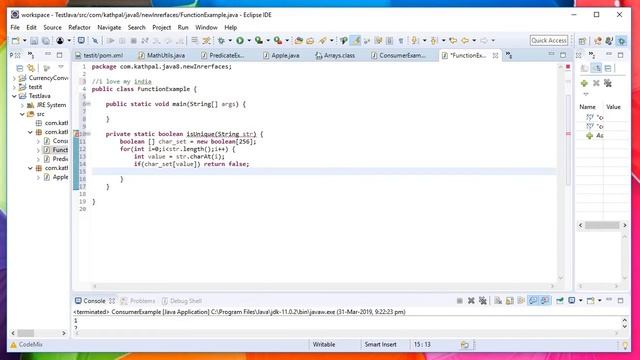Click the CodeMix warning status icon

pyautogui.click(x=13, y=345)
